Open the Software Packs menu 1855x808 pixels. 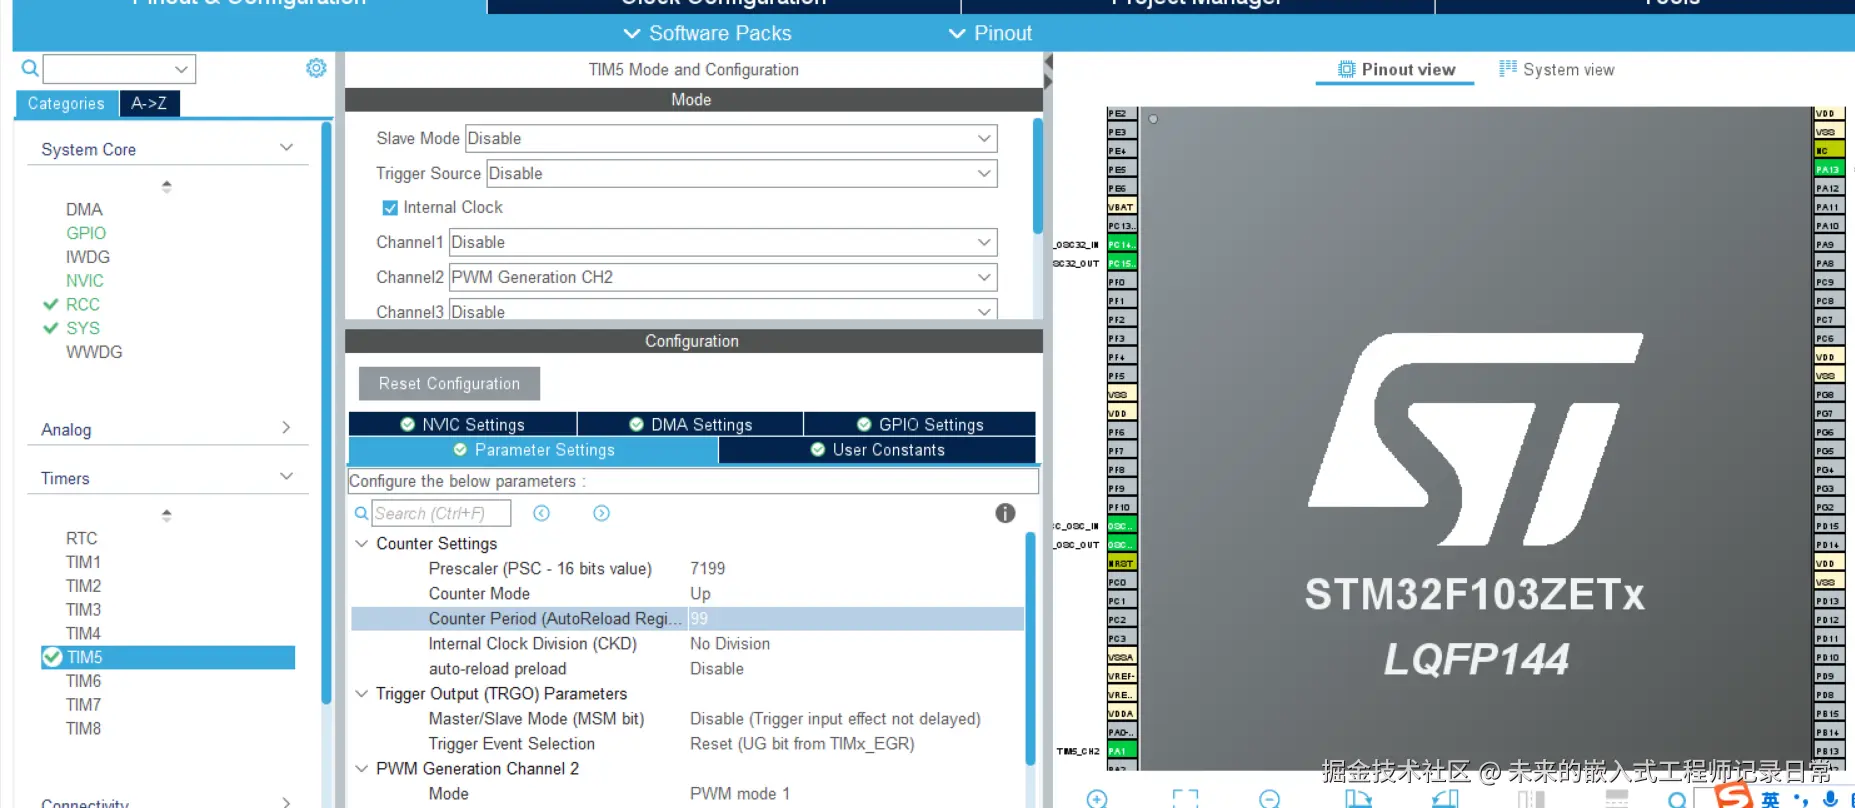707,33
